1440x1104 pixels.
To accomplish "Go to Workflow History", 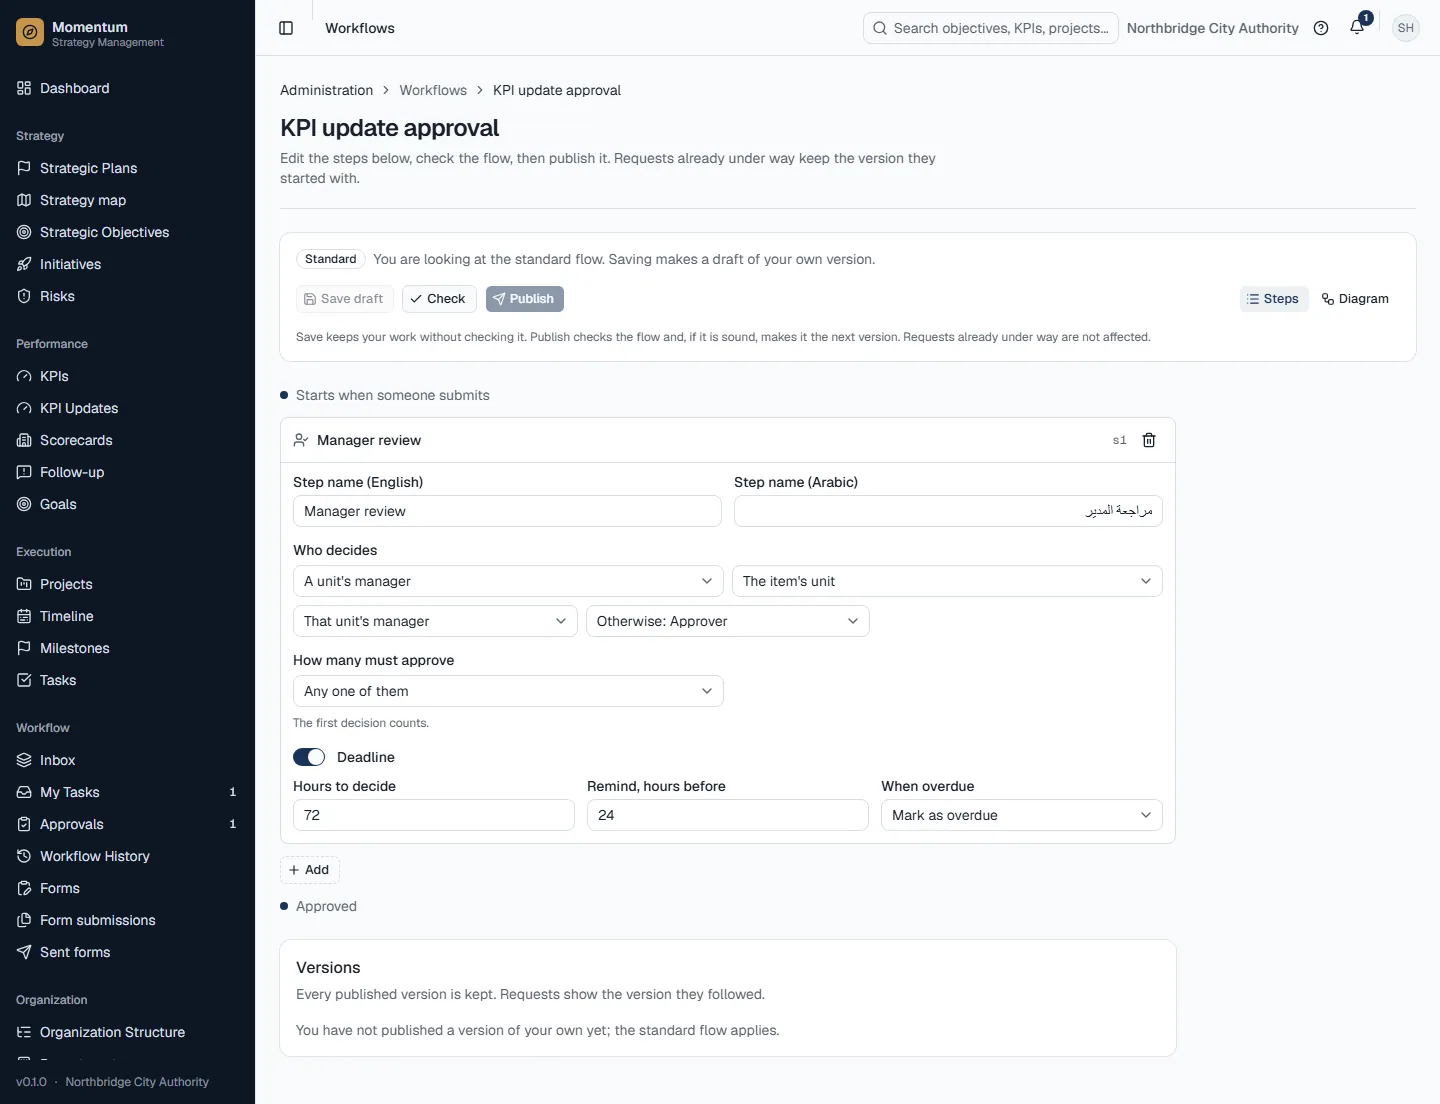I will pyautogui.click(x=127, y=856).
